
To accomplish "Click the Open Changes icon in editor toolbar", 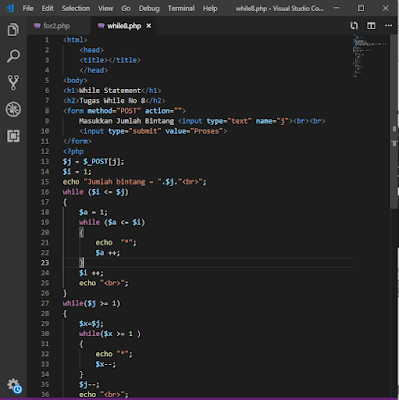I will [354, 26].
